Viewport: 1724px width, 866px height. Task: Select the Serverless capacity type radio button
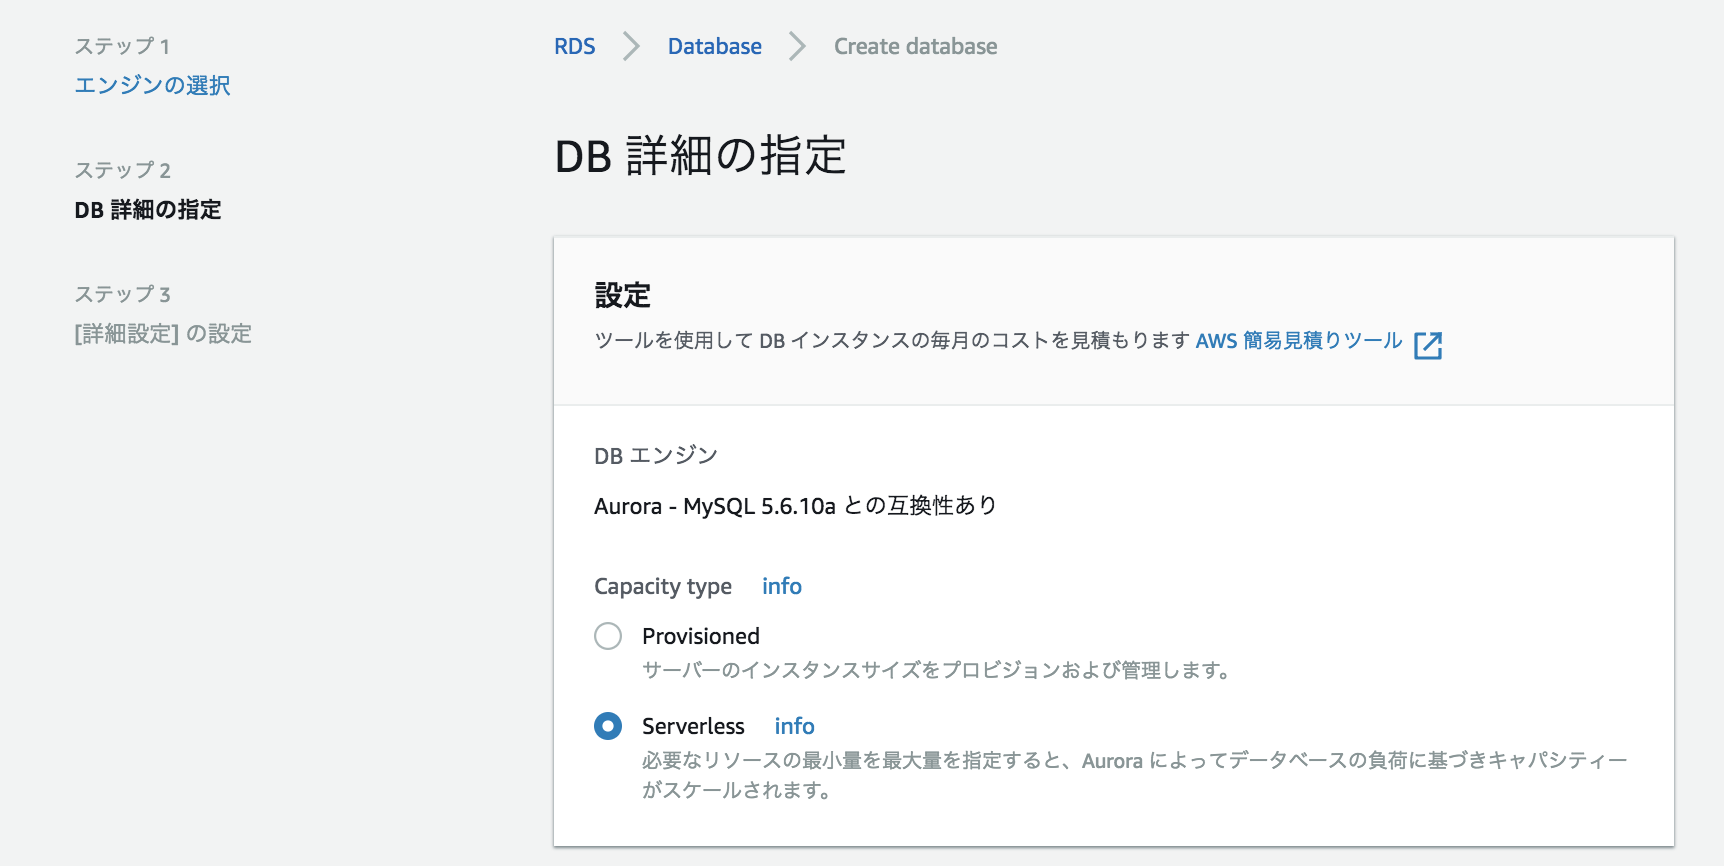(x=608, y=726)
